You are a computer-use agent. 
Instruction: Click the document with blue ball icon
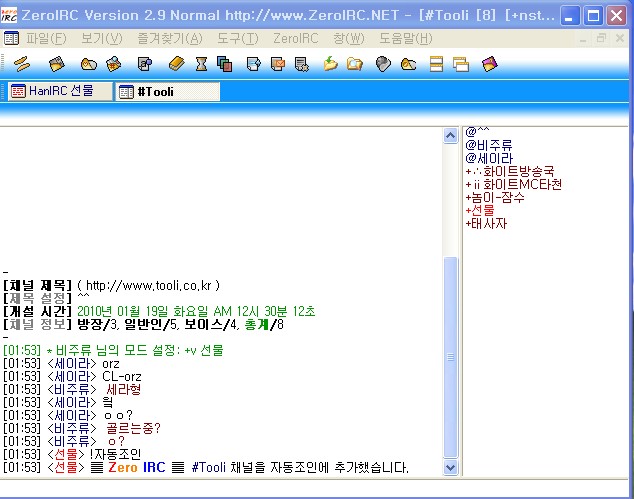pyautogui.click(x=145, y=64)
